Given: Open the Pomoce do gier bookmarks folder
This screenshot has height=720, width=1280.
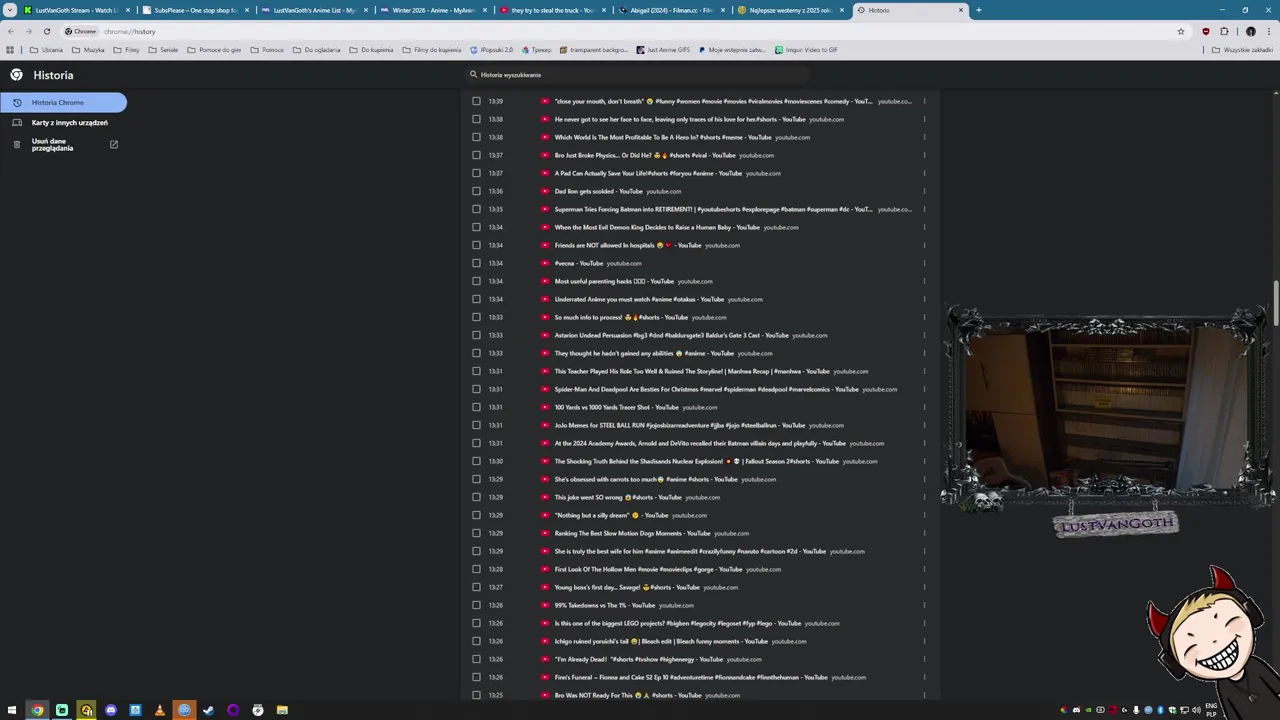Looking at the screenshot, I should click(214, 49).
